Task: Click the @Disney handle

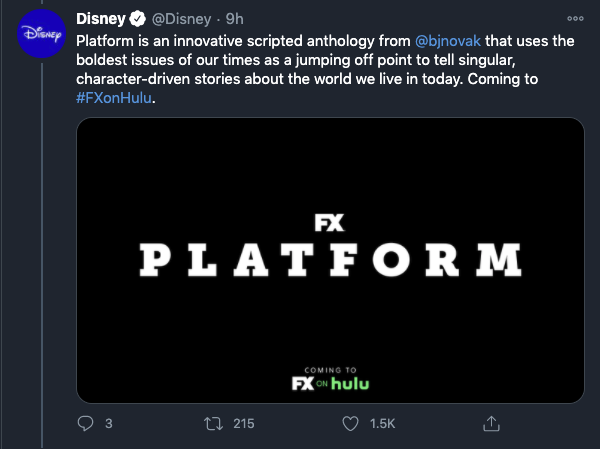Action: click(x=181, y=19)
